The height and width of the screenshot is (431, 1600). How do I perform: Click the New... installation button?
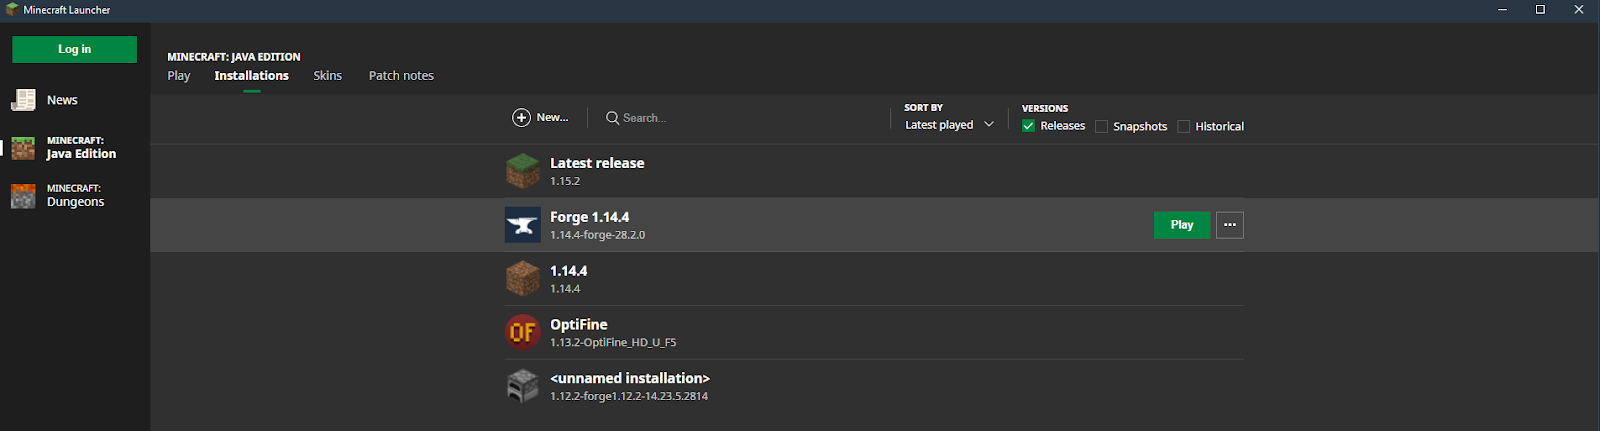541,118
